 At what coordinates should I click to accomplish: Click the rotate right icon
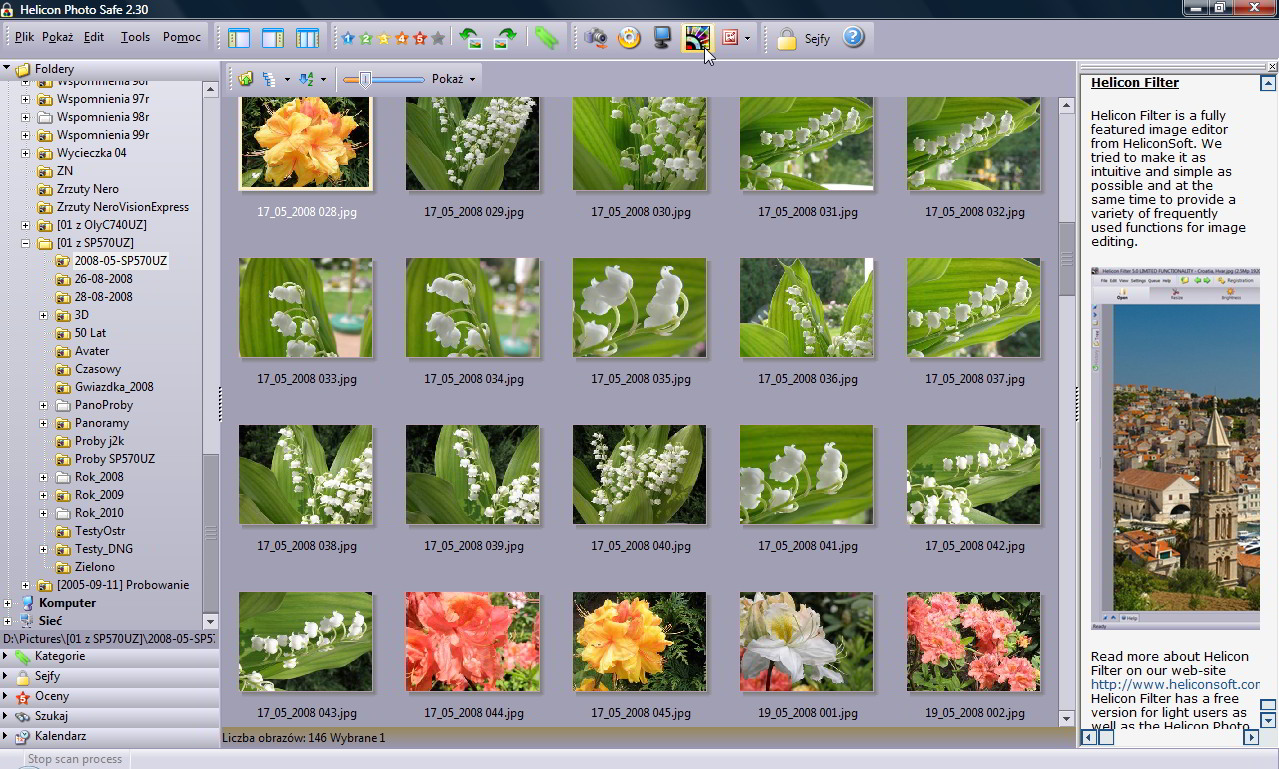tap(507, 38)
